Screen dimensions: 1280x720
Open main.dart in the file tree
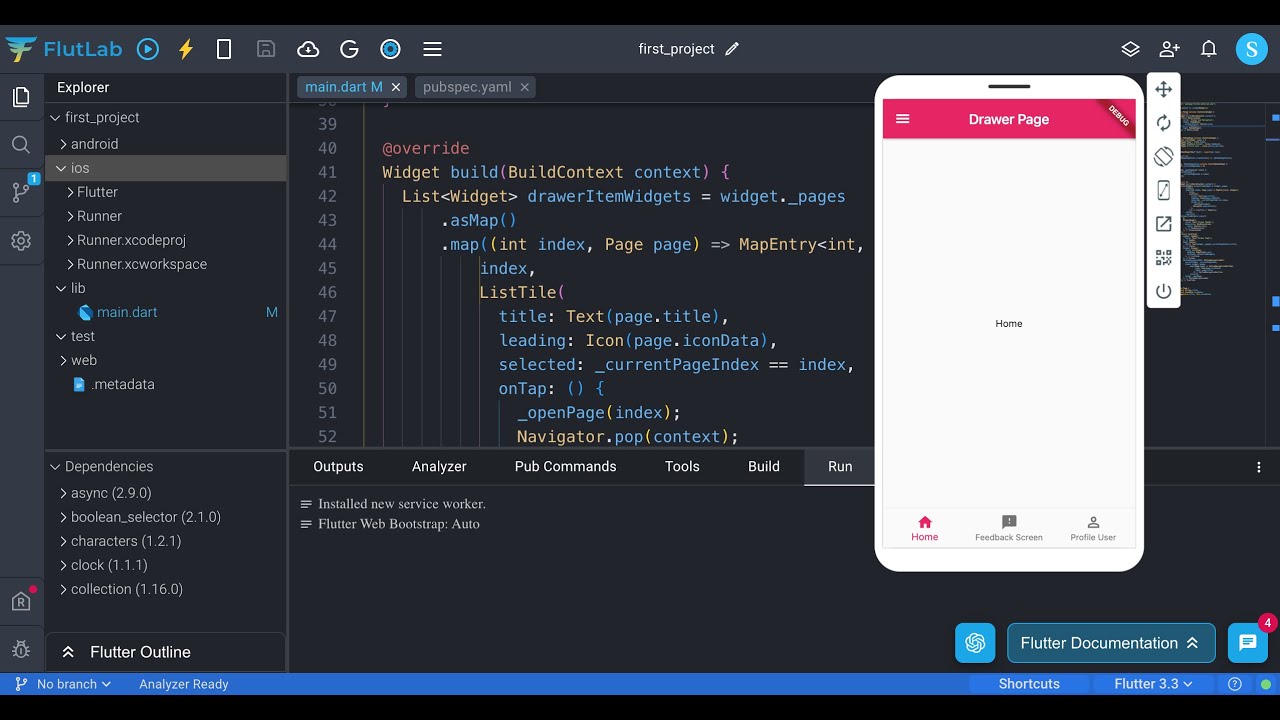point(127,312)
